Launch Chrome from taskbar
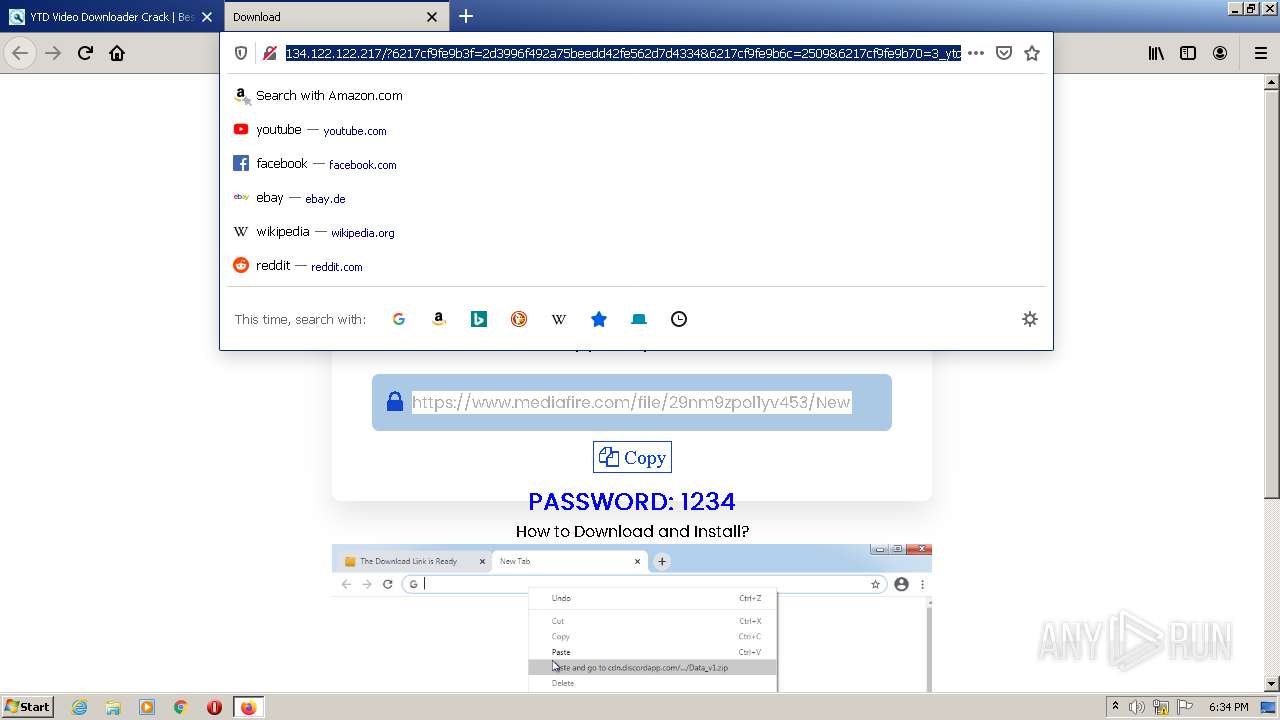This screenshot has width=1280, height=720. pyautogui.click(x=181, y=707)
